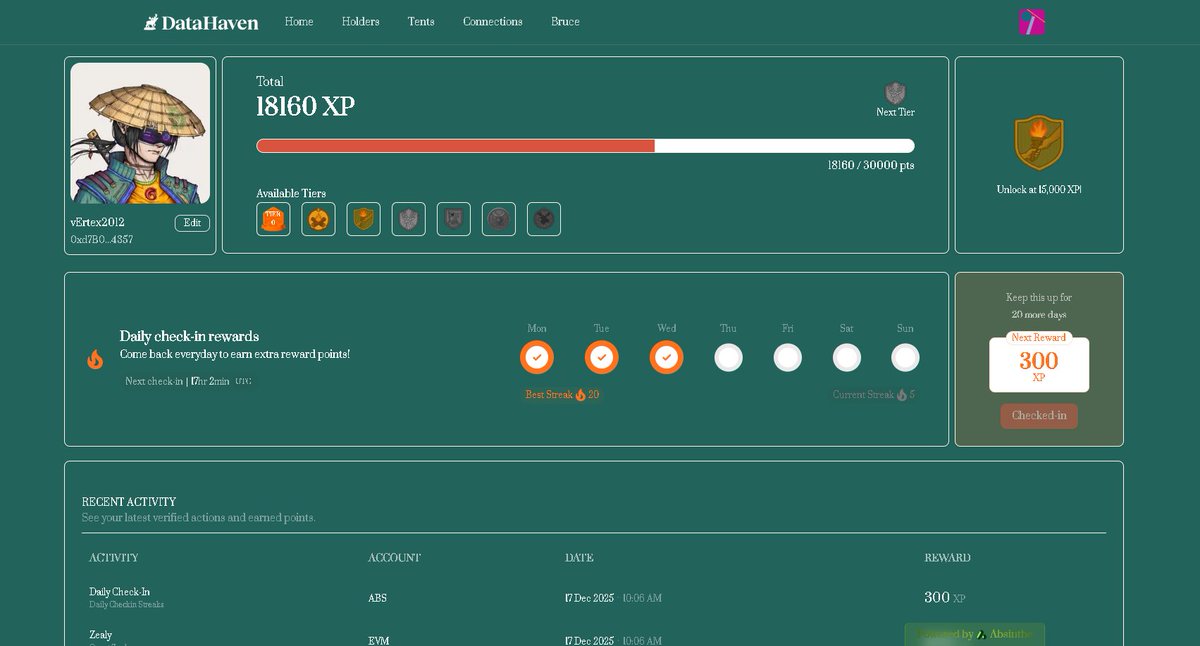This screenshot has width=1200, height=646.
Task: Click the Next check-in timer label
Action: coord(188,381)
